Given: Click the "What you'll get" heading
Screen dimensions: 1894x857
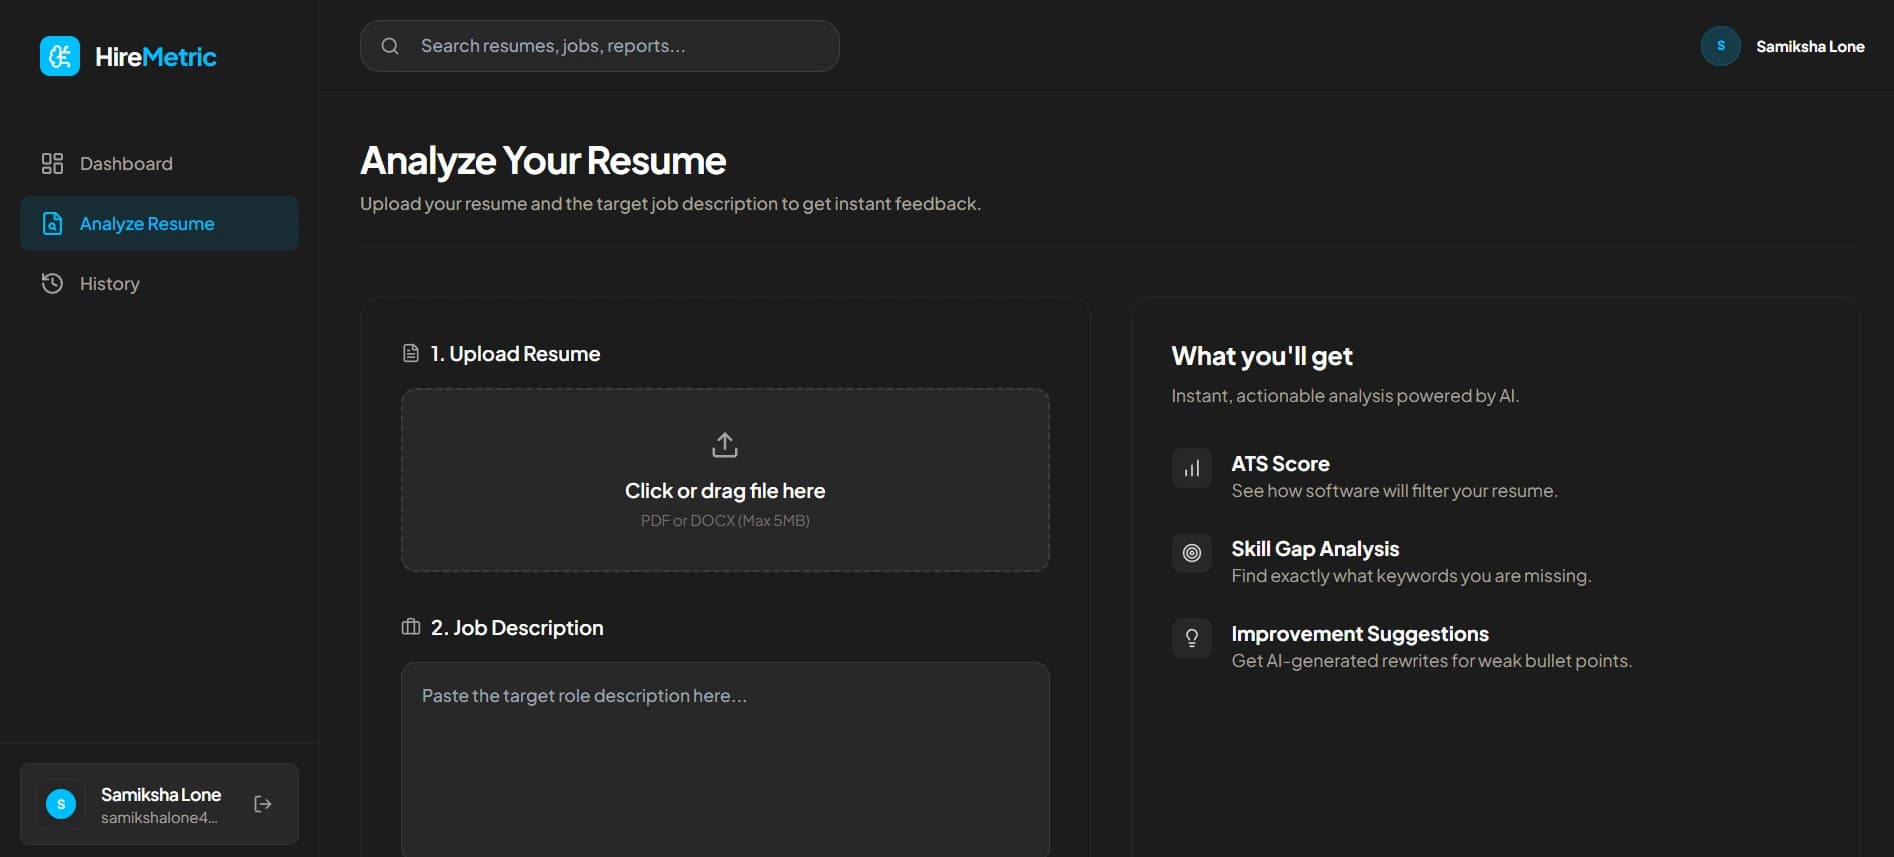Looking at the screenshot, I should click(x=1262, y=356).
